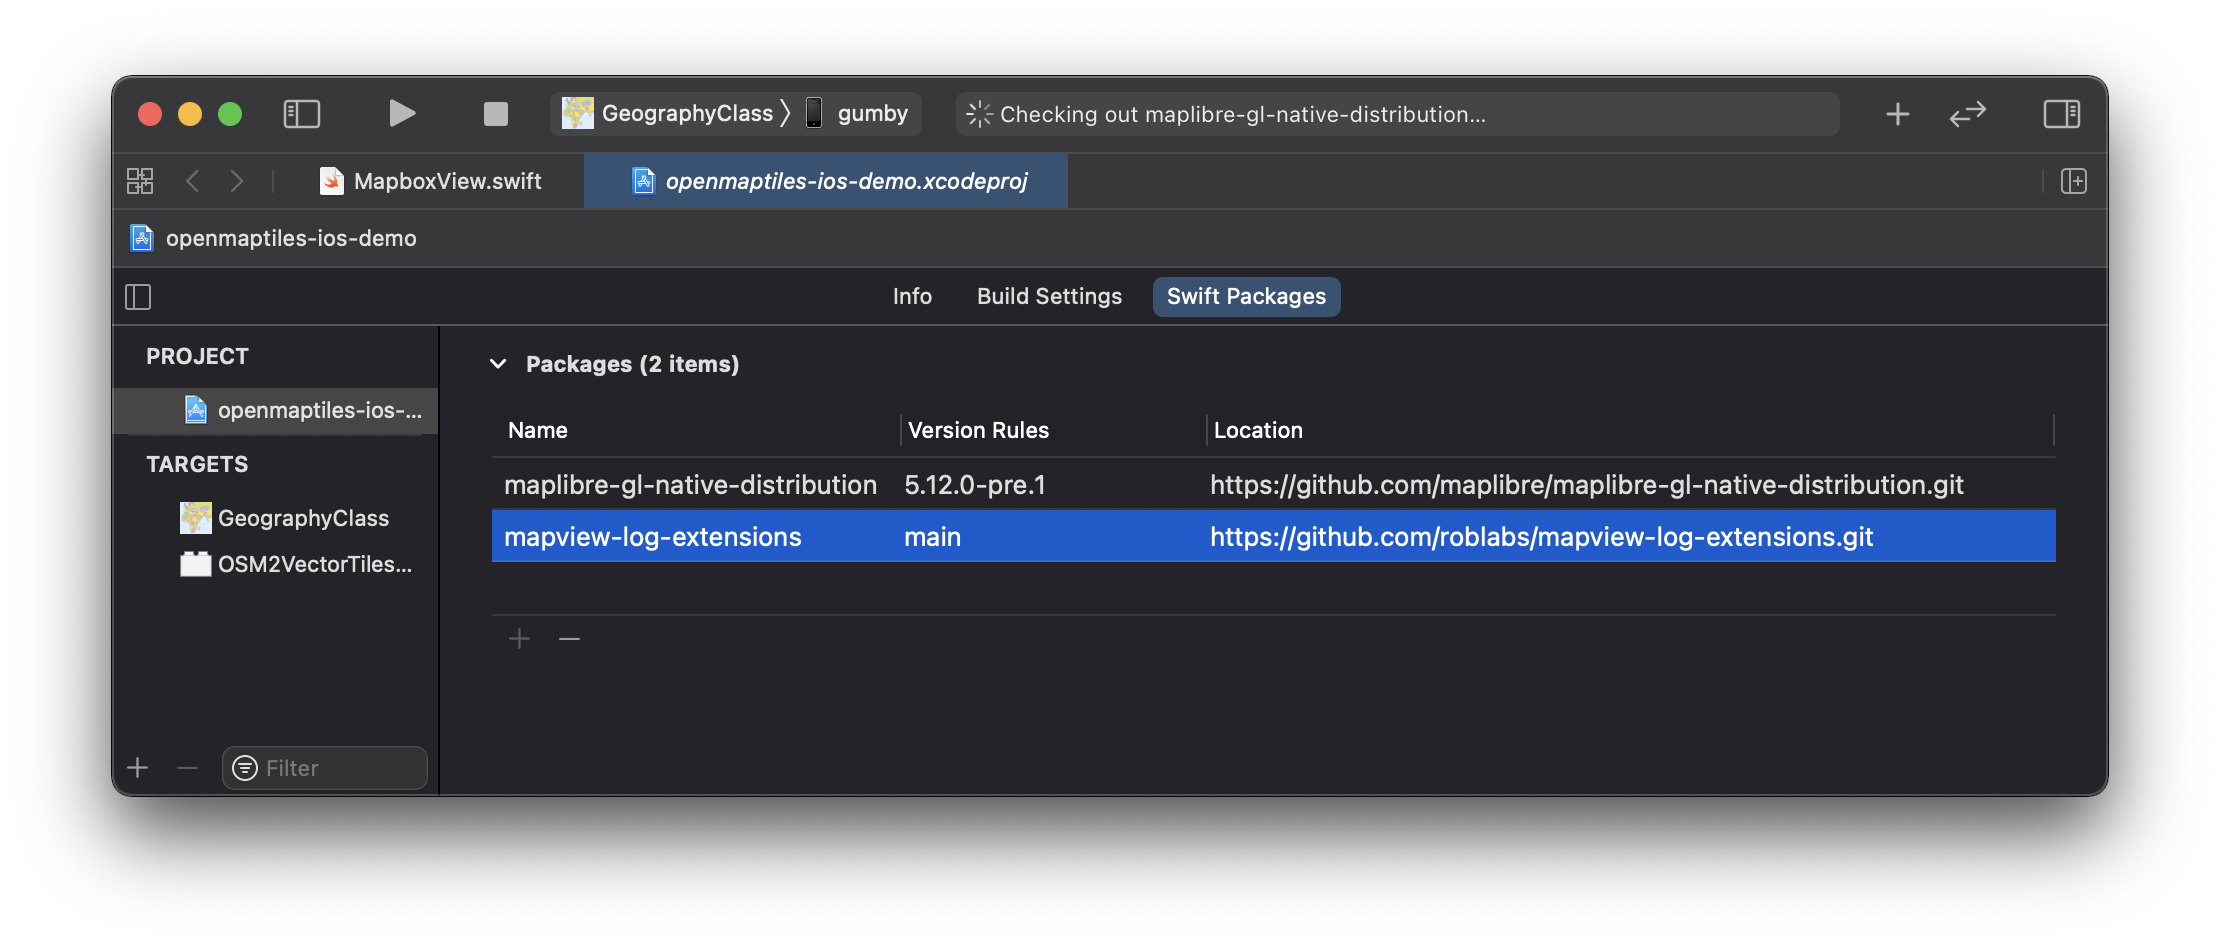Add a Swift package with plus
The image size is (2220, 944).
pyautogui.click(x=519, y=639)
